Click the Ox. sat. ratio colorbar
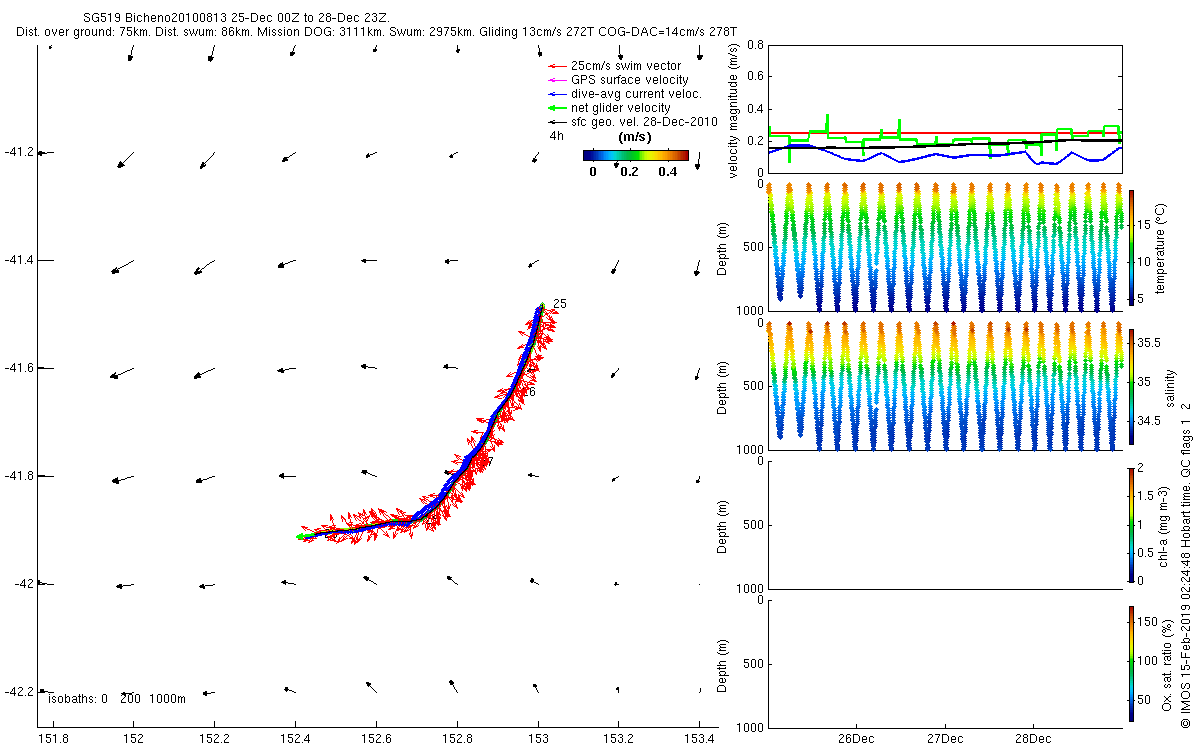1200x750 pixels. click(1132, 663)
